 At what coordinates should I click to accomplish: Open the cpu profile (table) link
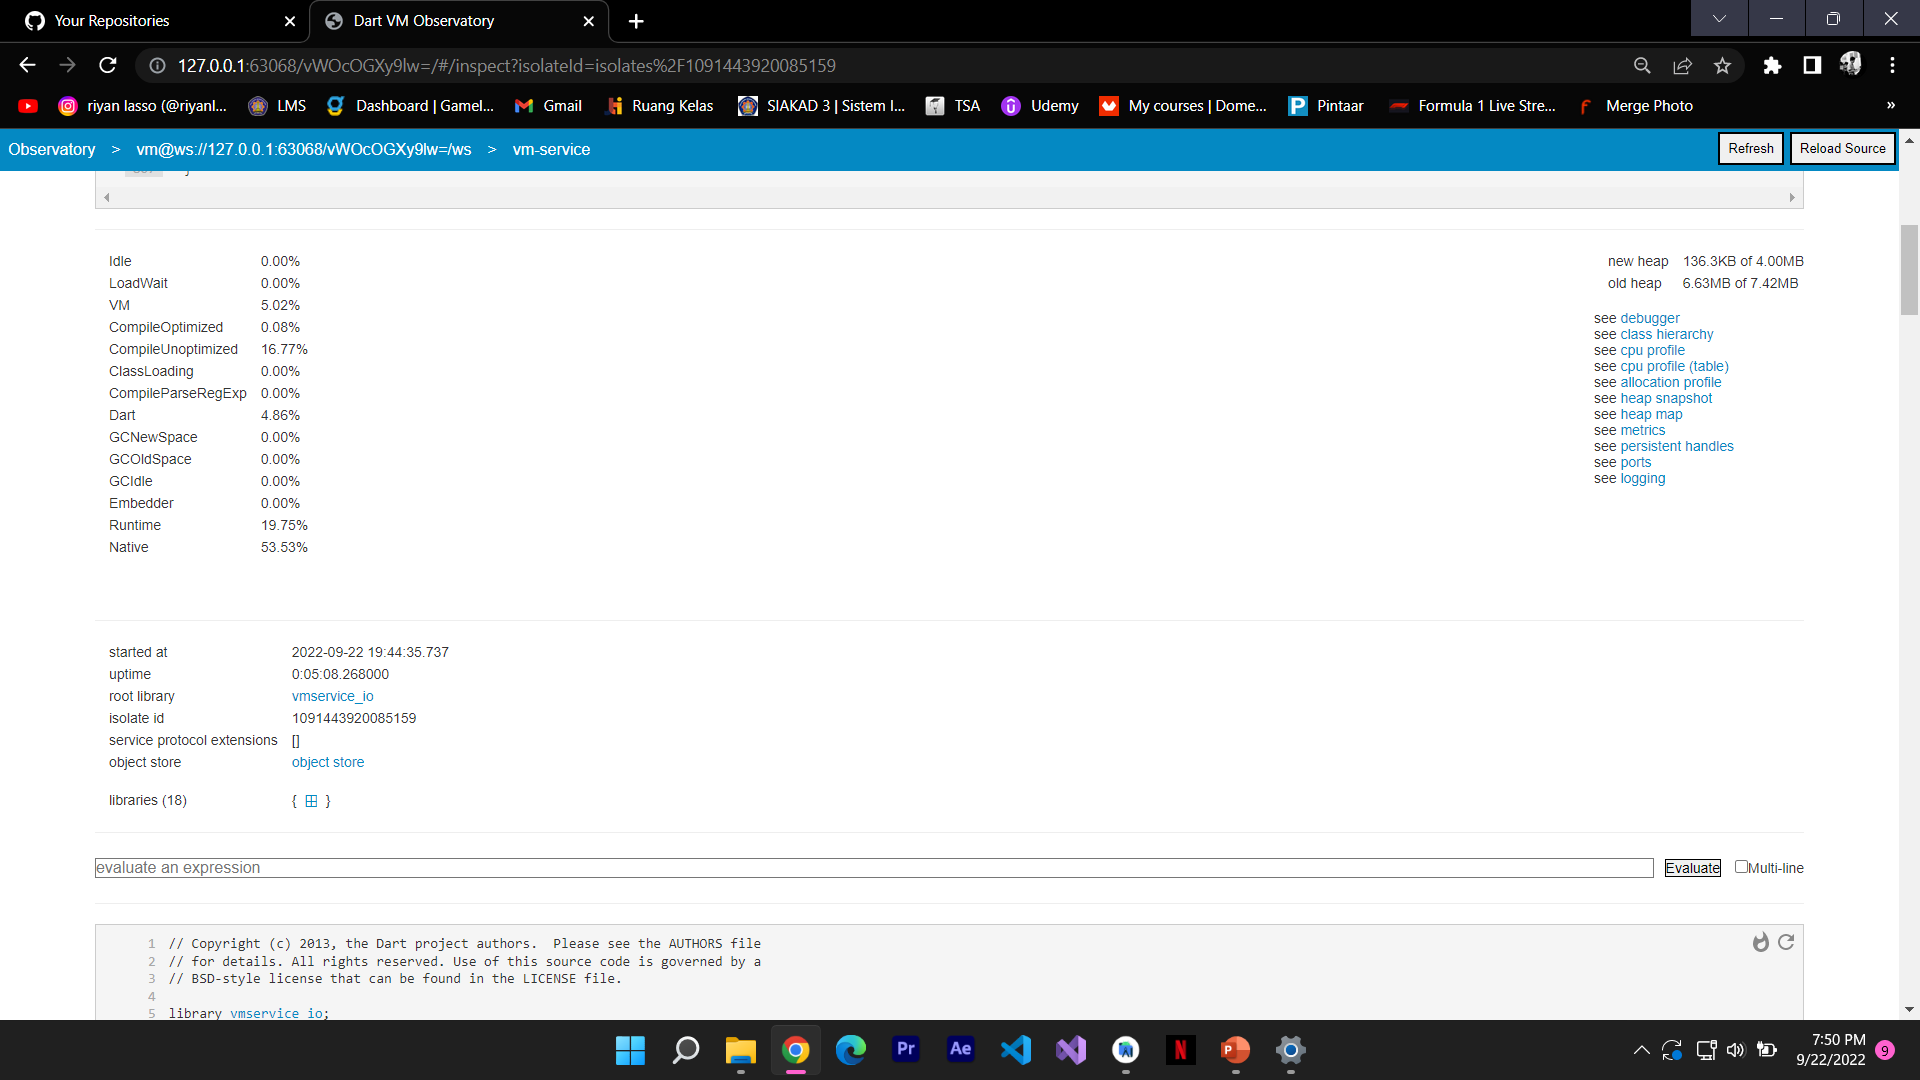(1674, 366)
